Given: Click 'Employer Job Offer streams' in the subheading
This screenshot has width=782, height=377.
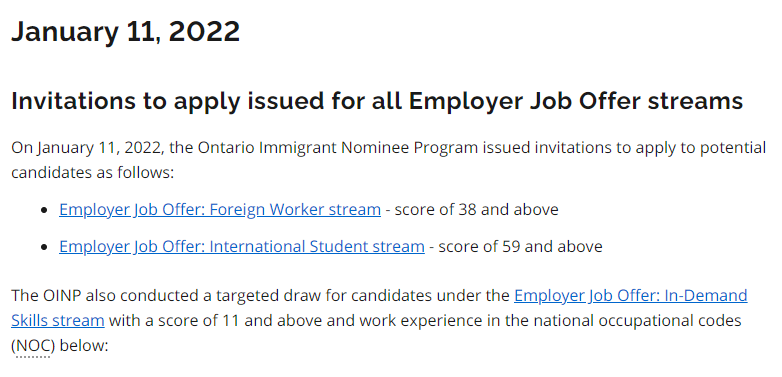Looking at the screenshot, I should coord(576,101).
